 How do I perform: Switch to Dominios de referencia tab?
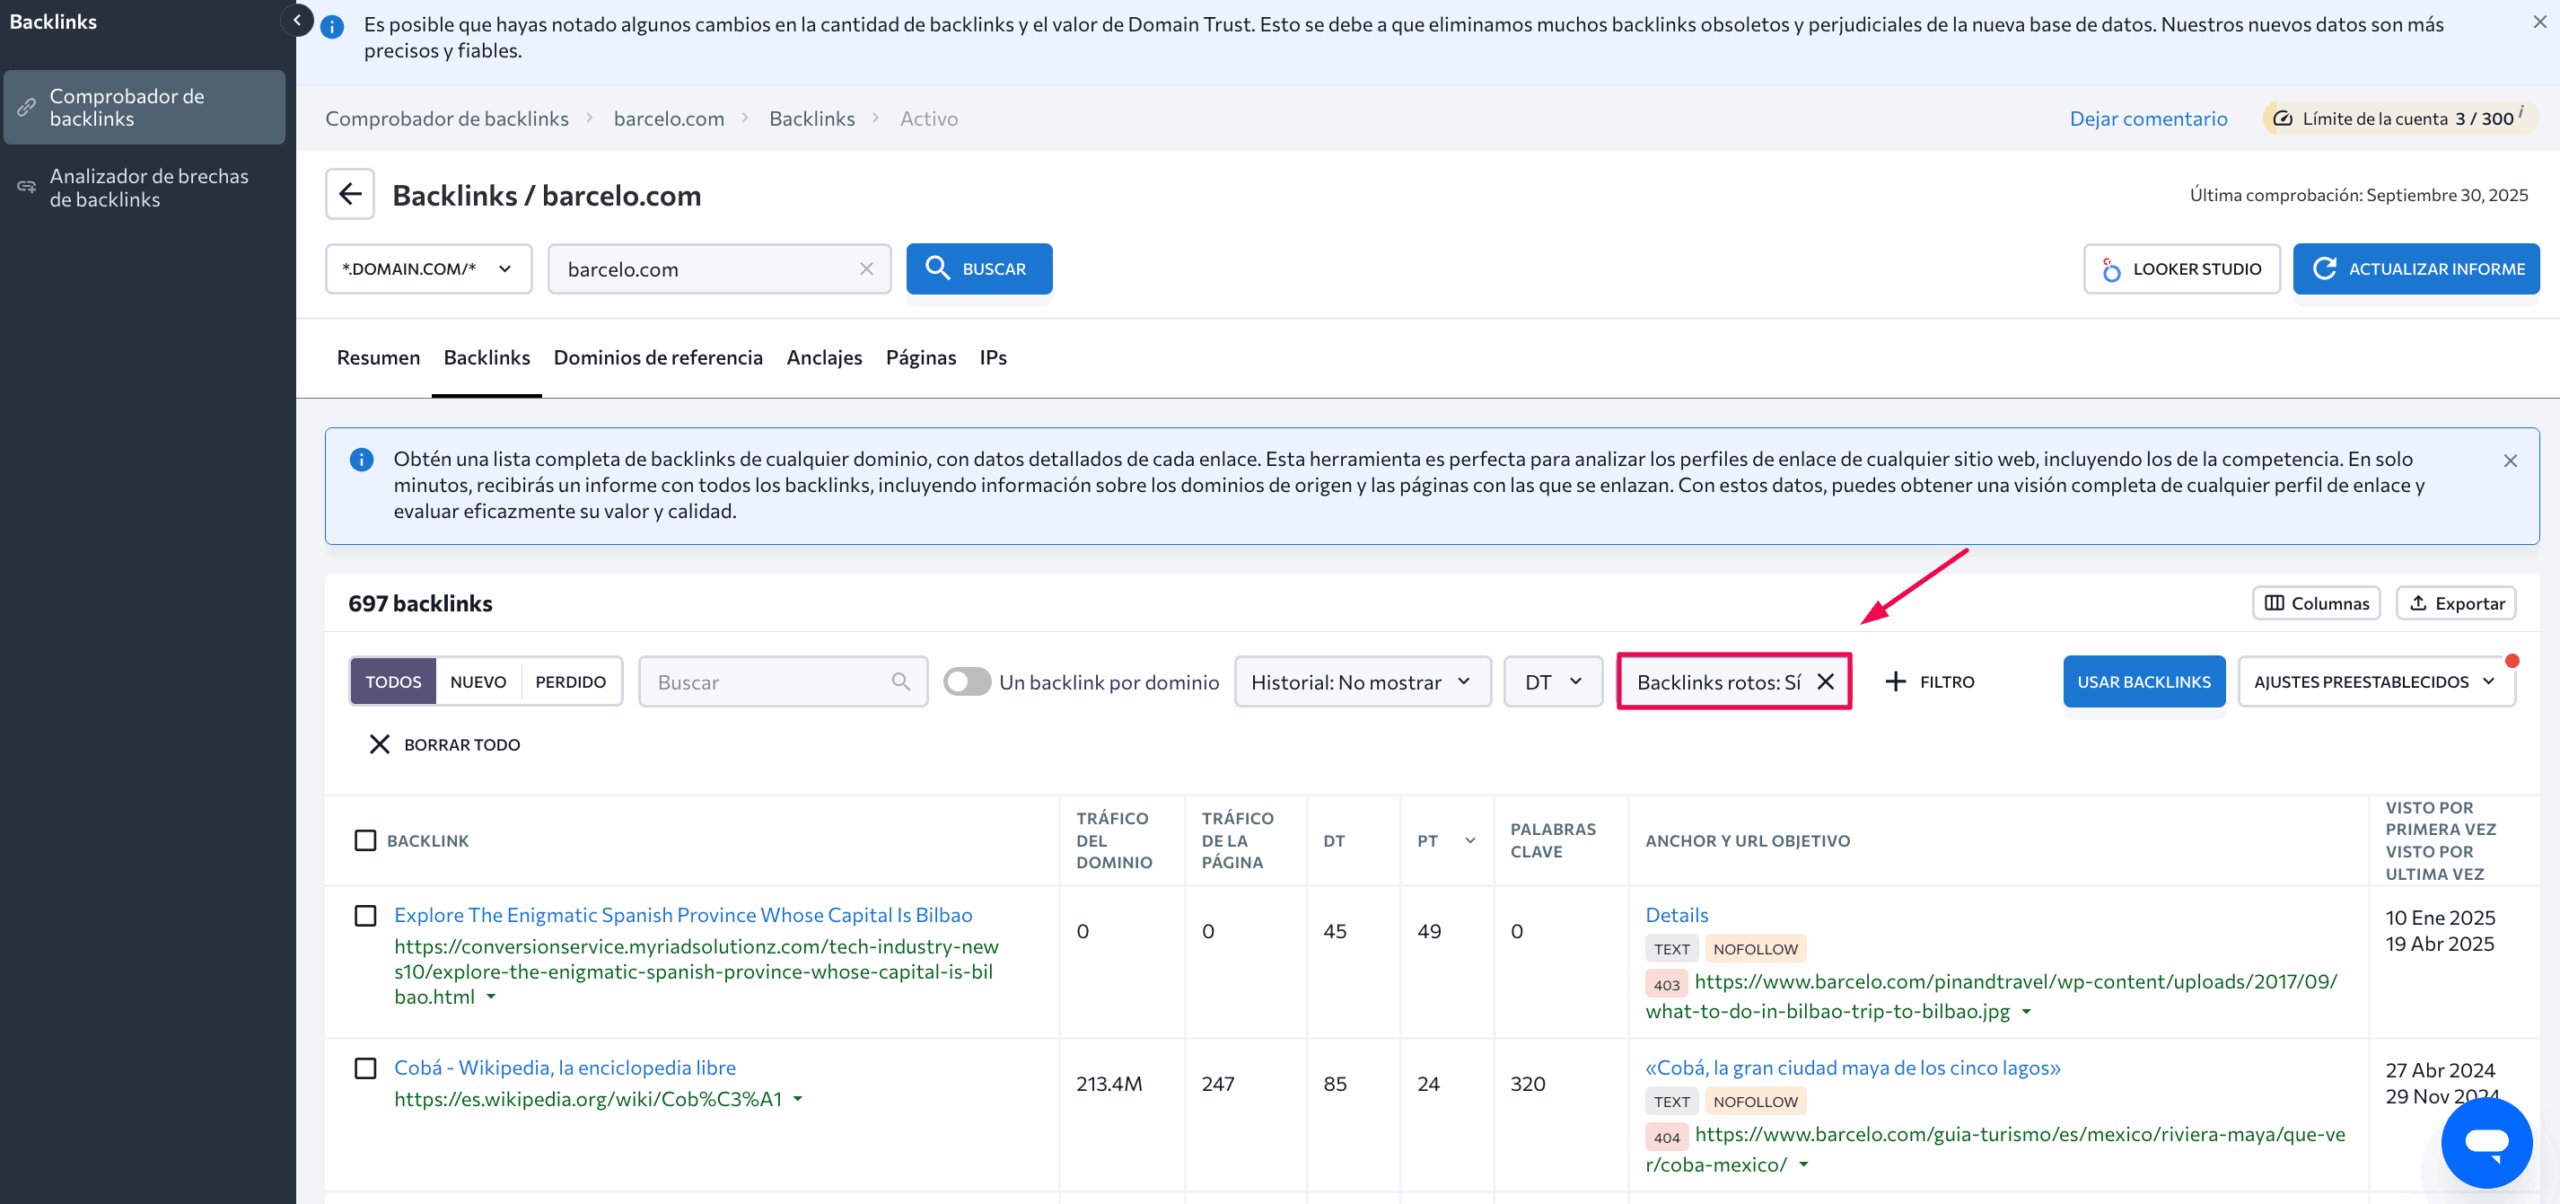point(657,358)
